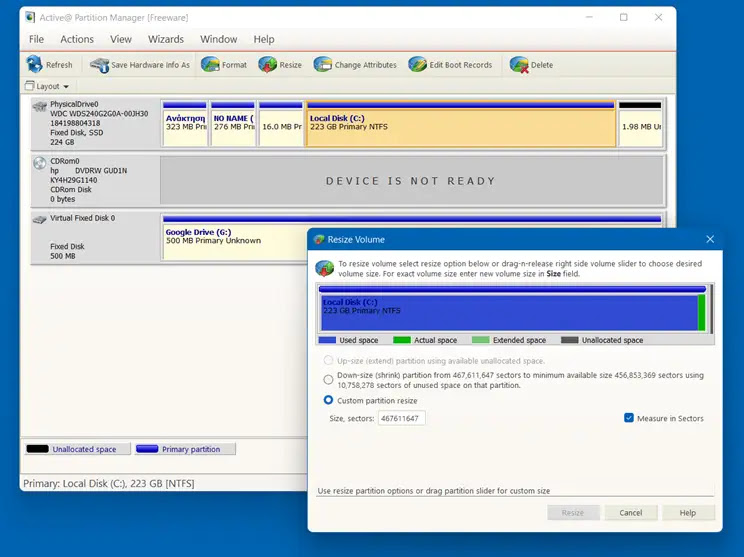Click the Size, sectors input field

pyautogui.click(x=401, y=418)
